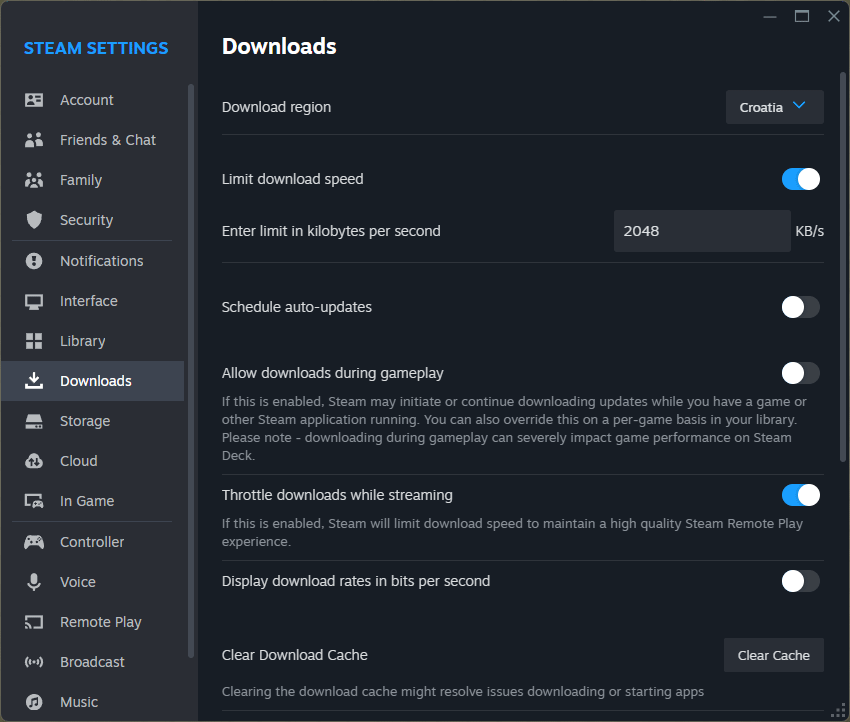
Task: Toggle Display download rates in bits per second
Action: 801,581
